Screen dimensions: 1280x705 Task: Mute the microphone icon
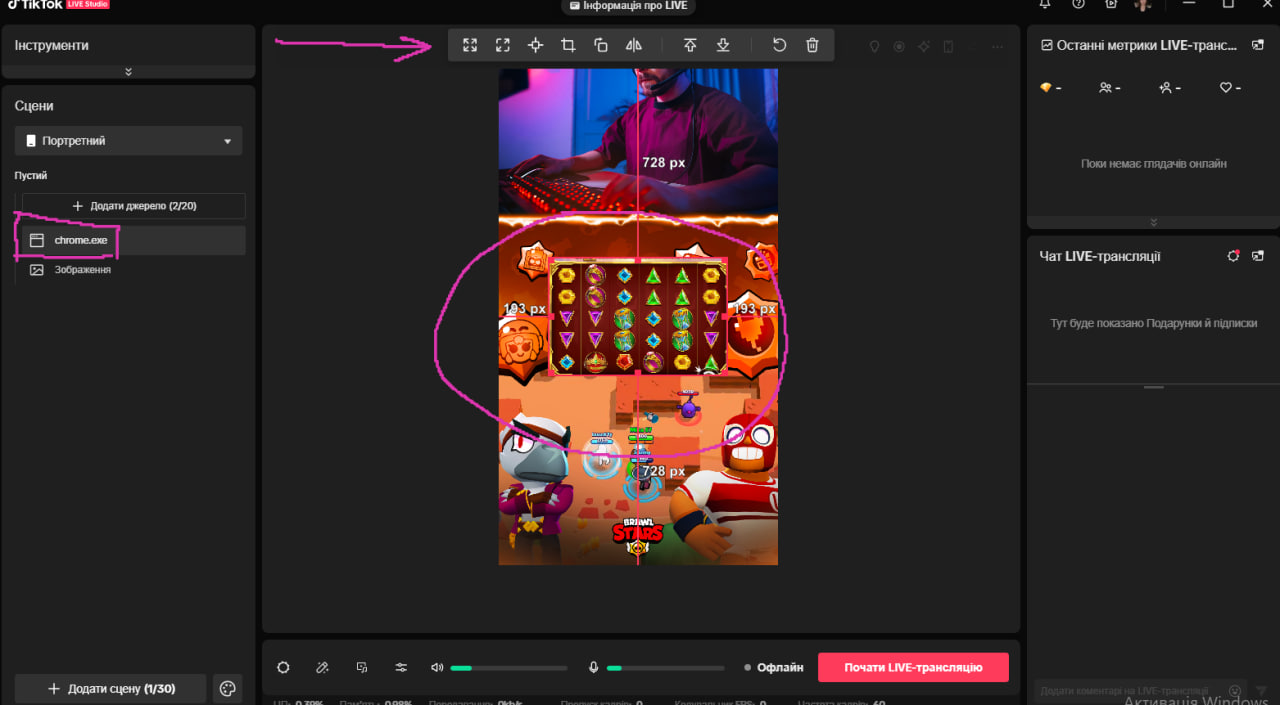point(593,667)
